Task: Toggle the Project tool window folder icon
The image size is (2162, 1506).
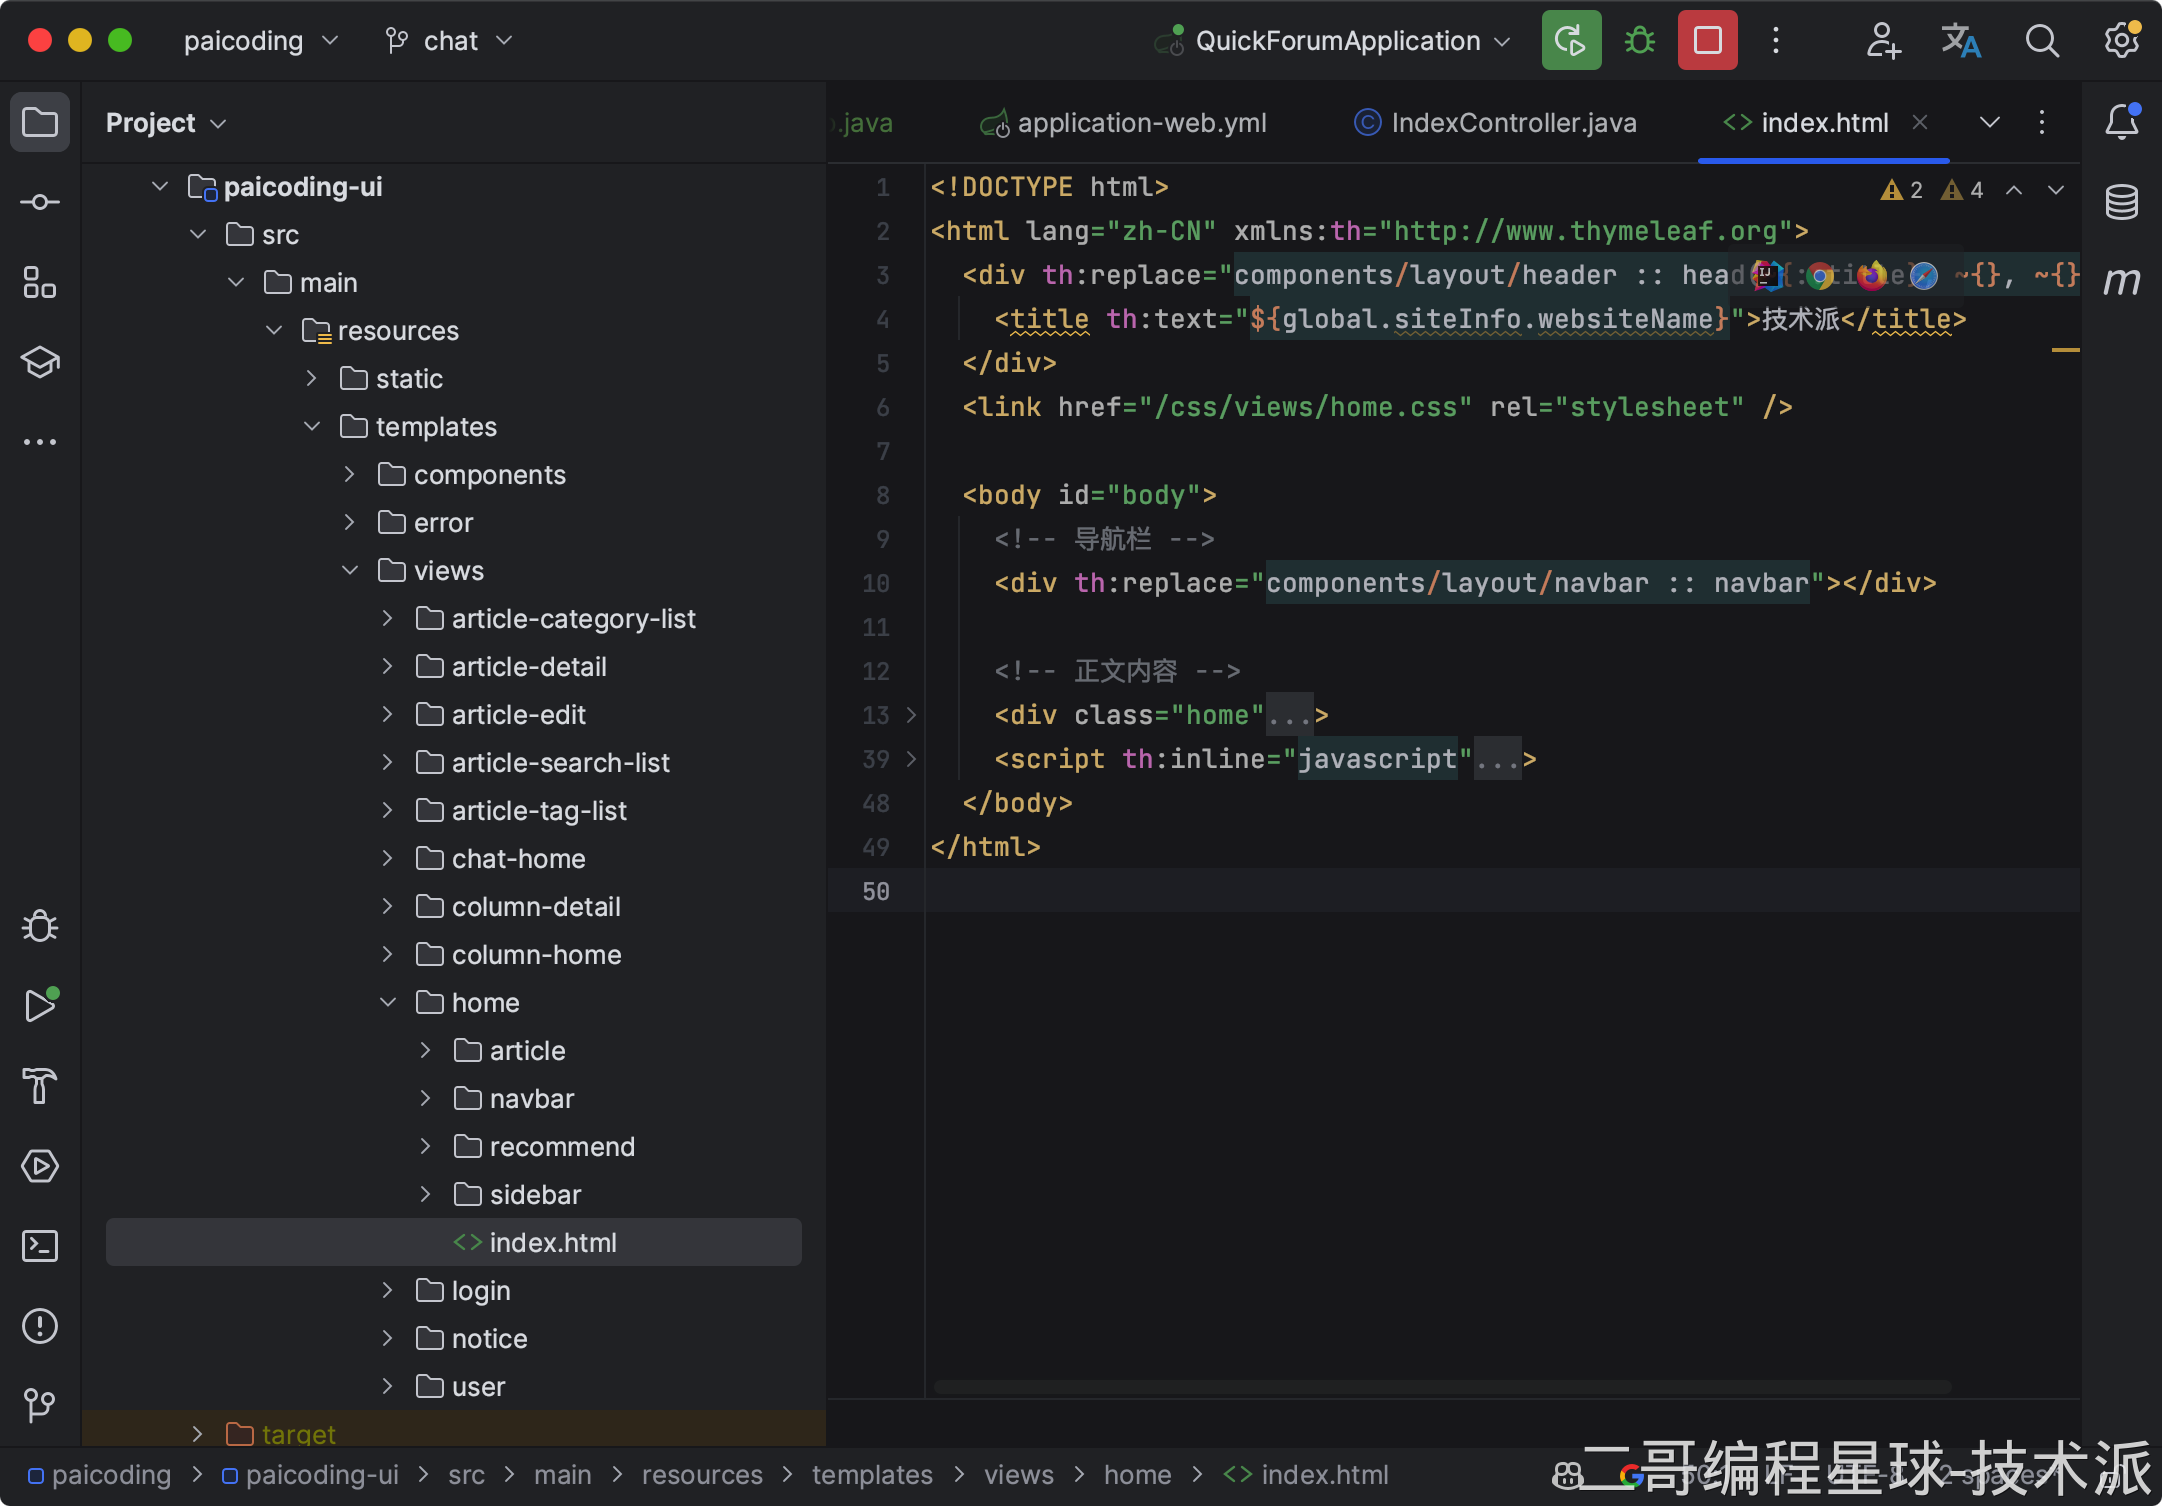Action: click(x=40, y=122)
